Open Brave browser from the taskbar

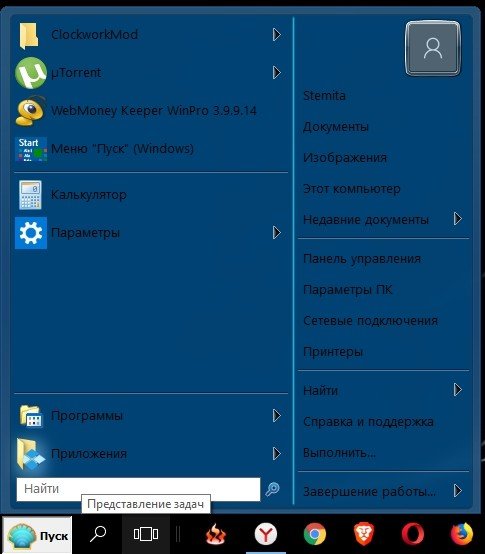(364, 534)
